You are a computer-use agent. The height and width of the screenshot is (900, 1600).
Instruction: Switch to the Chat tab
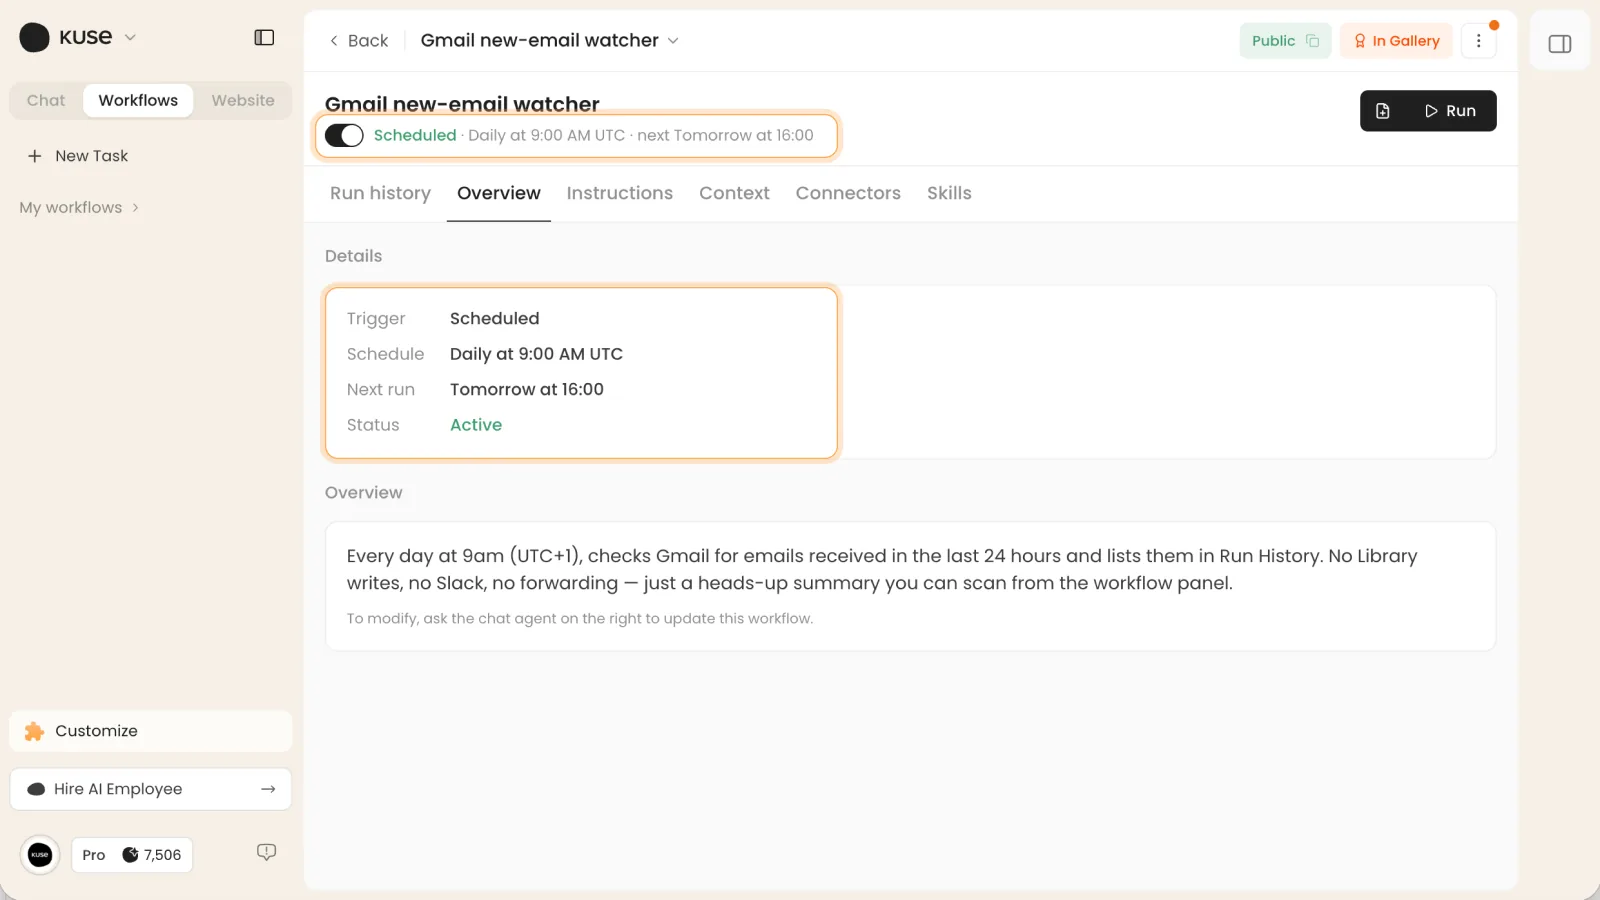click(x=46, y=100)
